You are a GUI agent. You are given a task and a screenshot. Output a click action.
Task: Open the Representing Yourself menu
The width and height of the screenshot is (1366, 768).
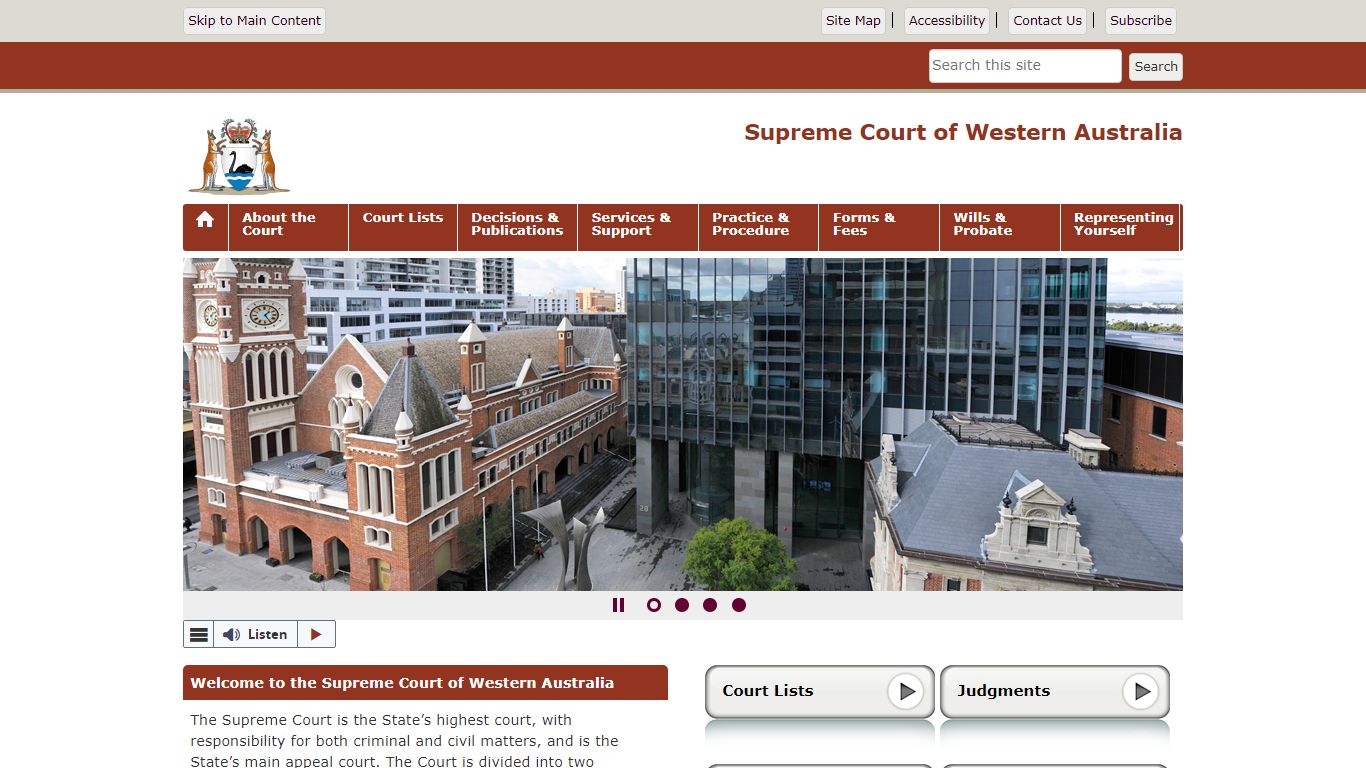(1120, 227)
